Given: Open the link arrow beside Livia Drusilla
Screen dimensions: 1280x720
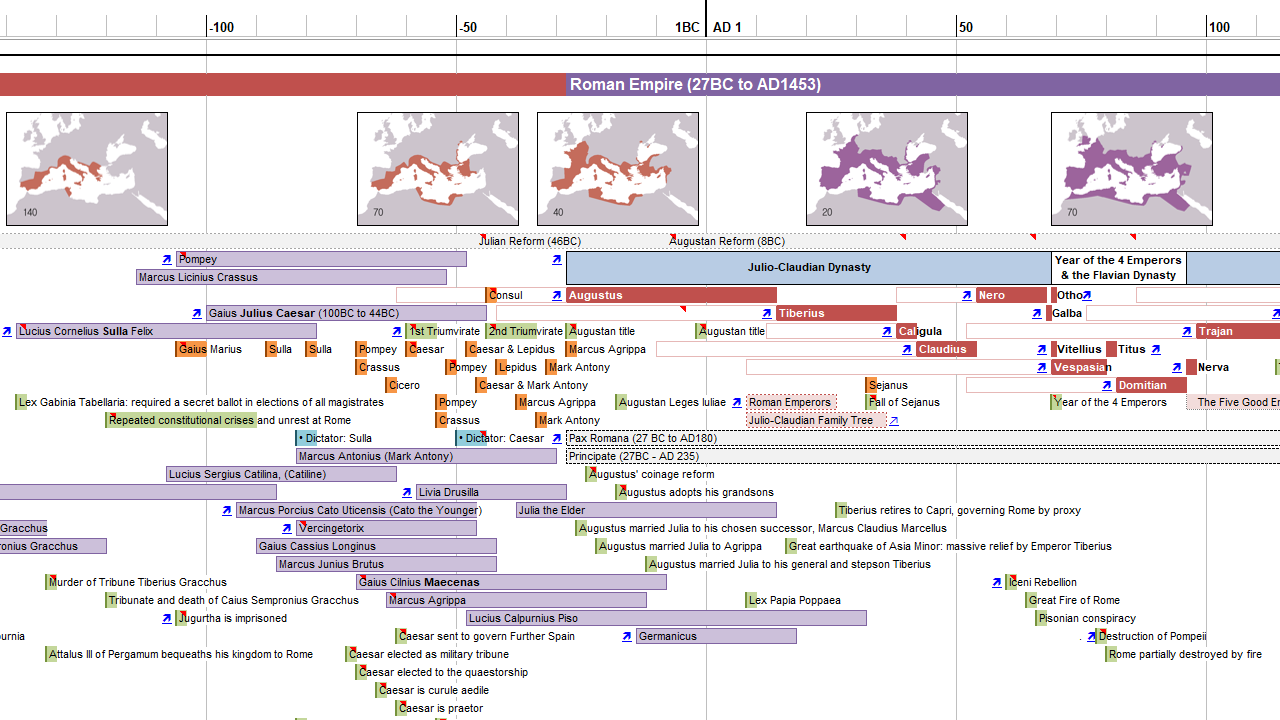Looking at the screenshot, I should (407, 492).
